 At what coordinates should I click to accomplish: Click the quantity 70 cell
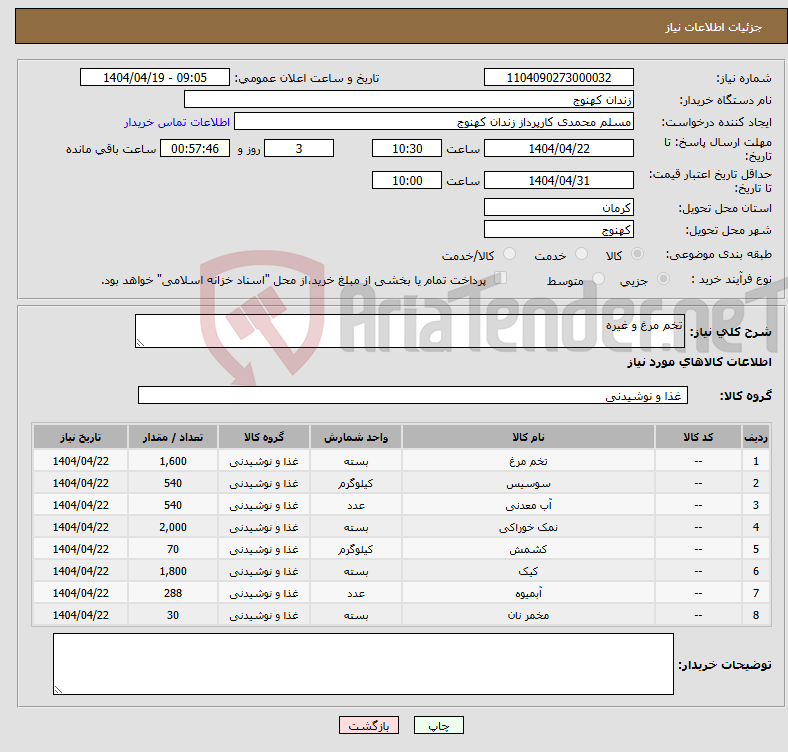(173, 549)
